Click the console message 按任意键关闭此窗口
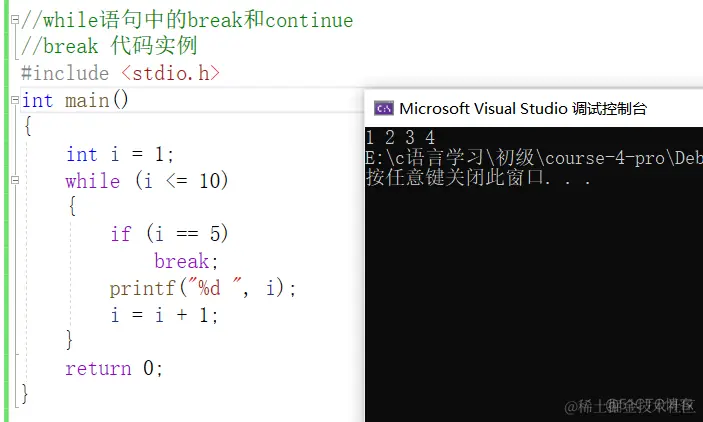This screenshot has width=703, height=422. point(478,178)
